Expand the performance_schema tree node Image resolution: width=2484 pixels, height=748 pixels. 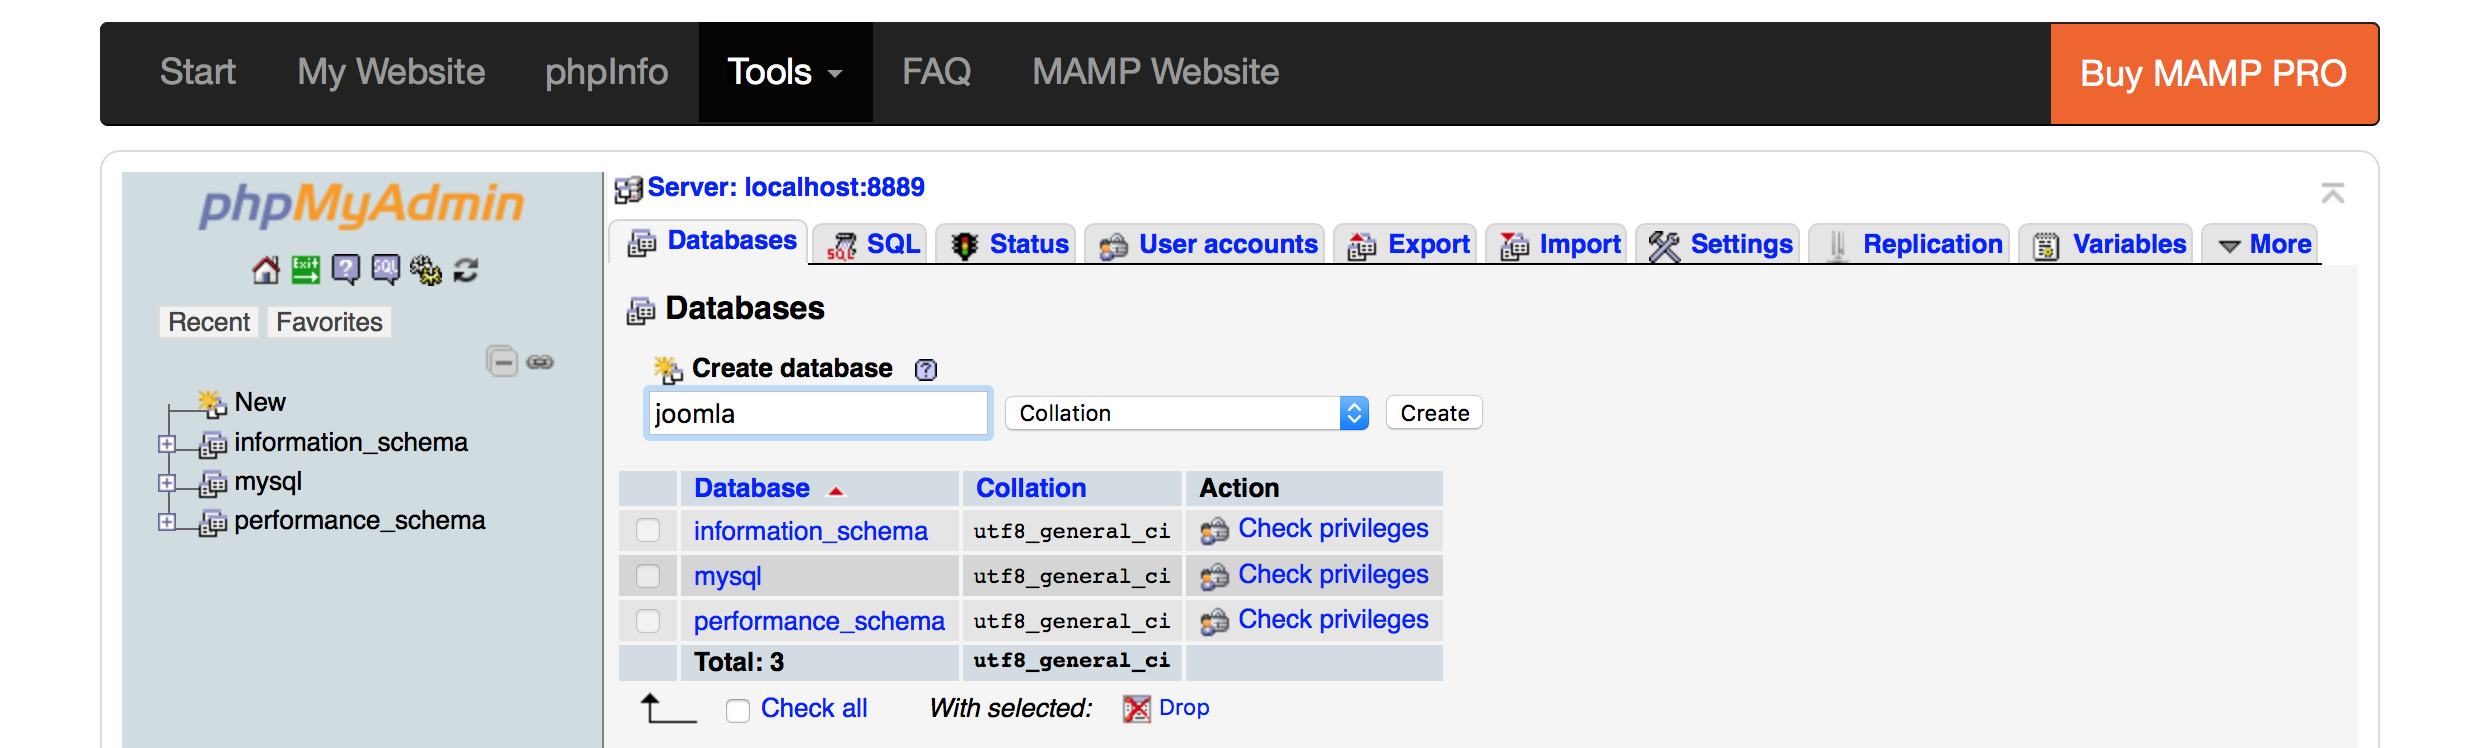(167, 522)
